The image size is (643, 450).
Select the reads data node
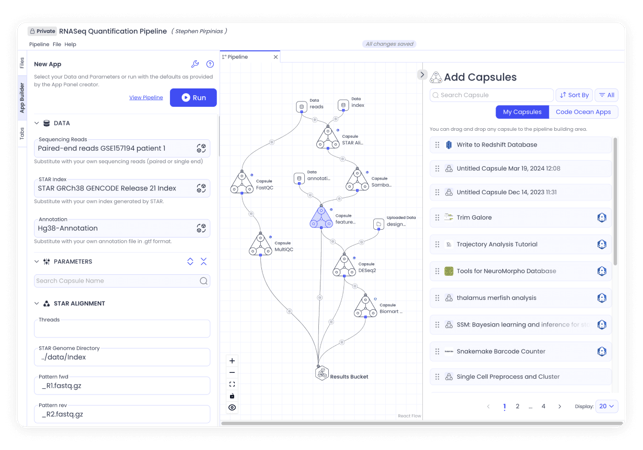coord(302,107)
